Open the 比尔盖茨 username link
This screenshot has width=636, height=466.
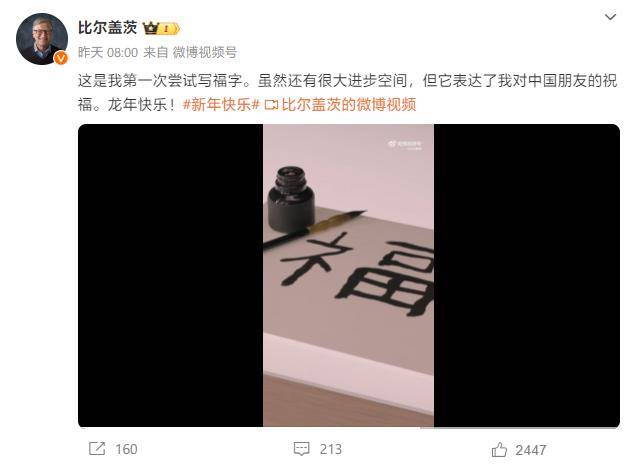click(x=107, y=28)
